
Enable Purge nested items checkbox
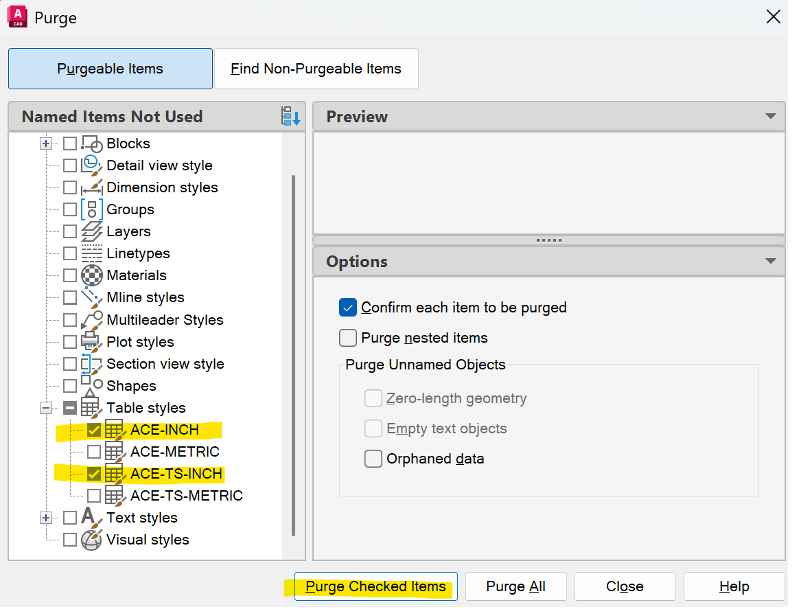pos(348,338)
